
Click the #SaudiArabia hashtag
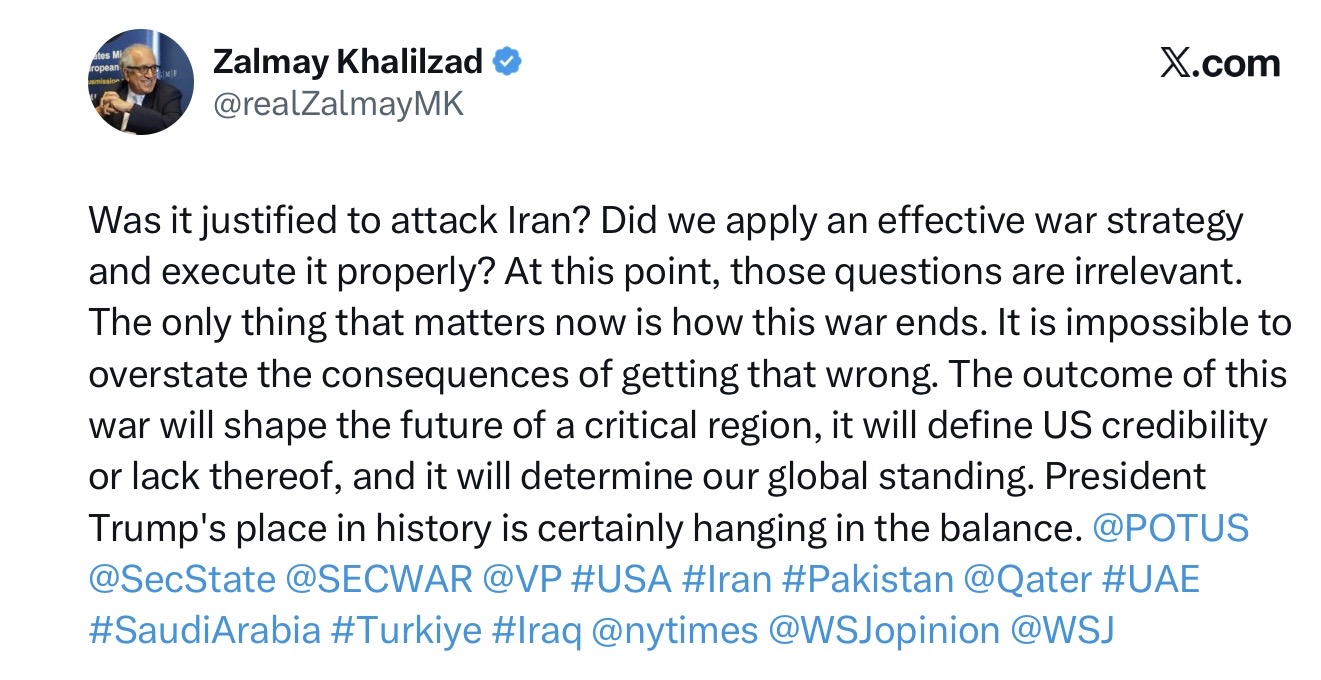point(205,631)
